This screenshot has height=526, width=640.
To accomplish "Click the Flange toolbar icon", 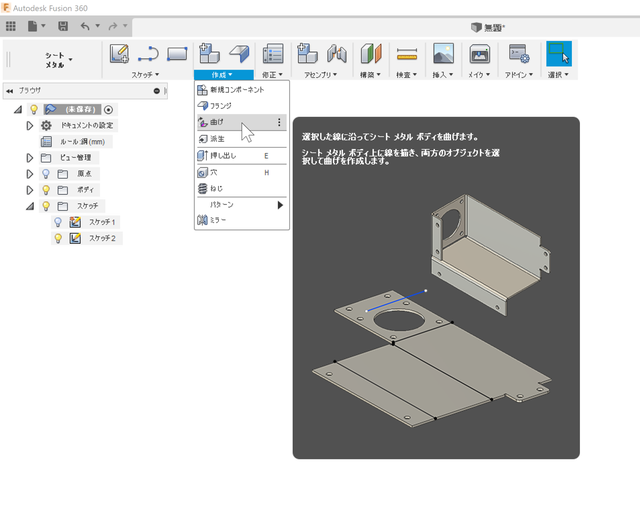I will pyautogui.click(x=239, y=53).
